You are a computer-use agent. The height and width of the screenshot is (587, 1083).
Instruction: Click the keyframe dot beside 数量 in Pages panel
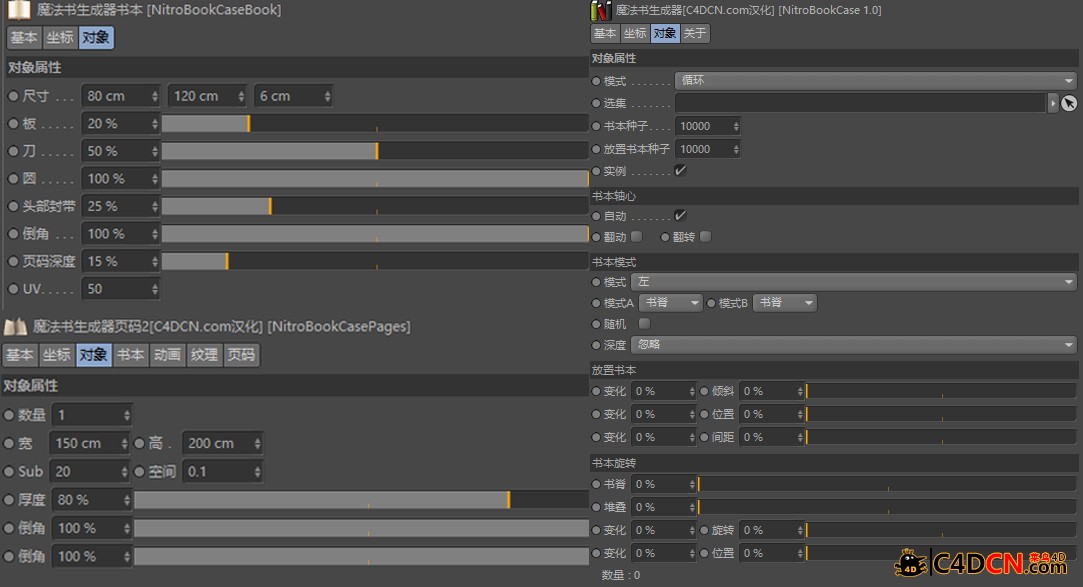coord(9,415)
